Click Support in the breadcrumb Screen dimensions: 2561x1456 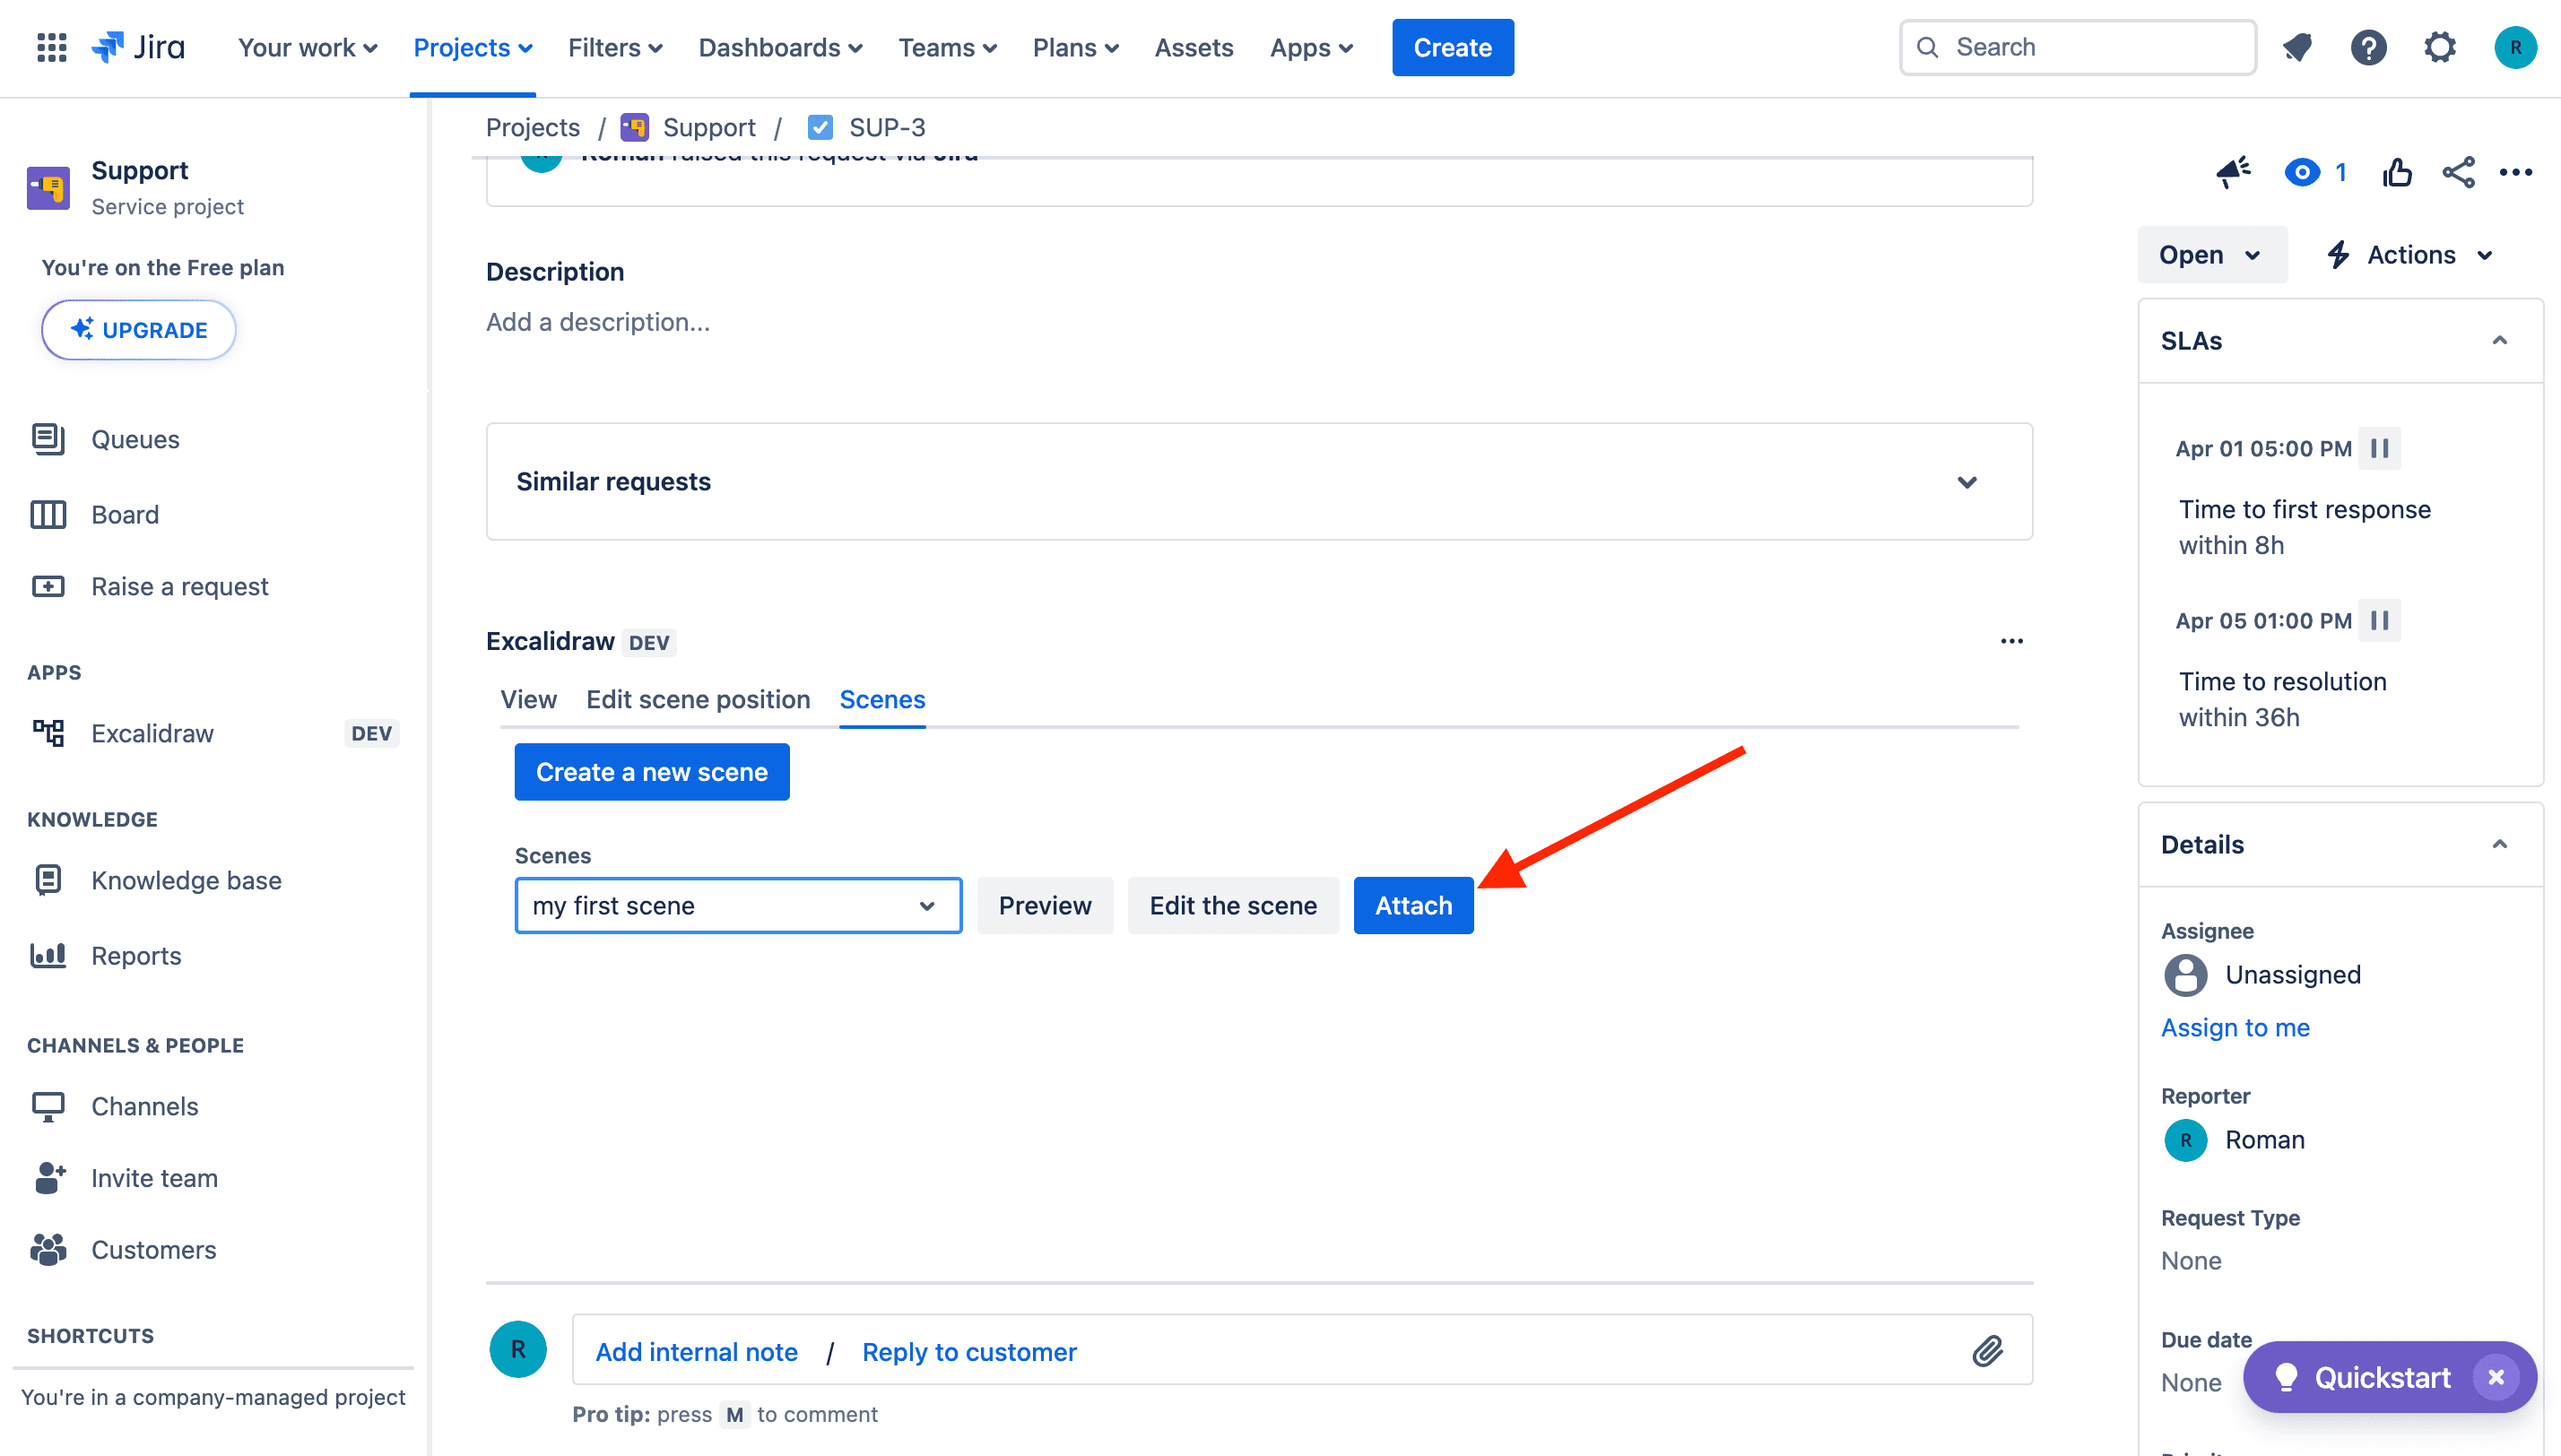coord(709,127)
